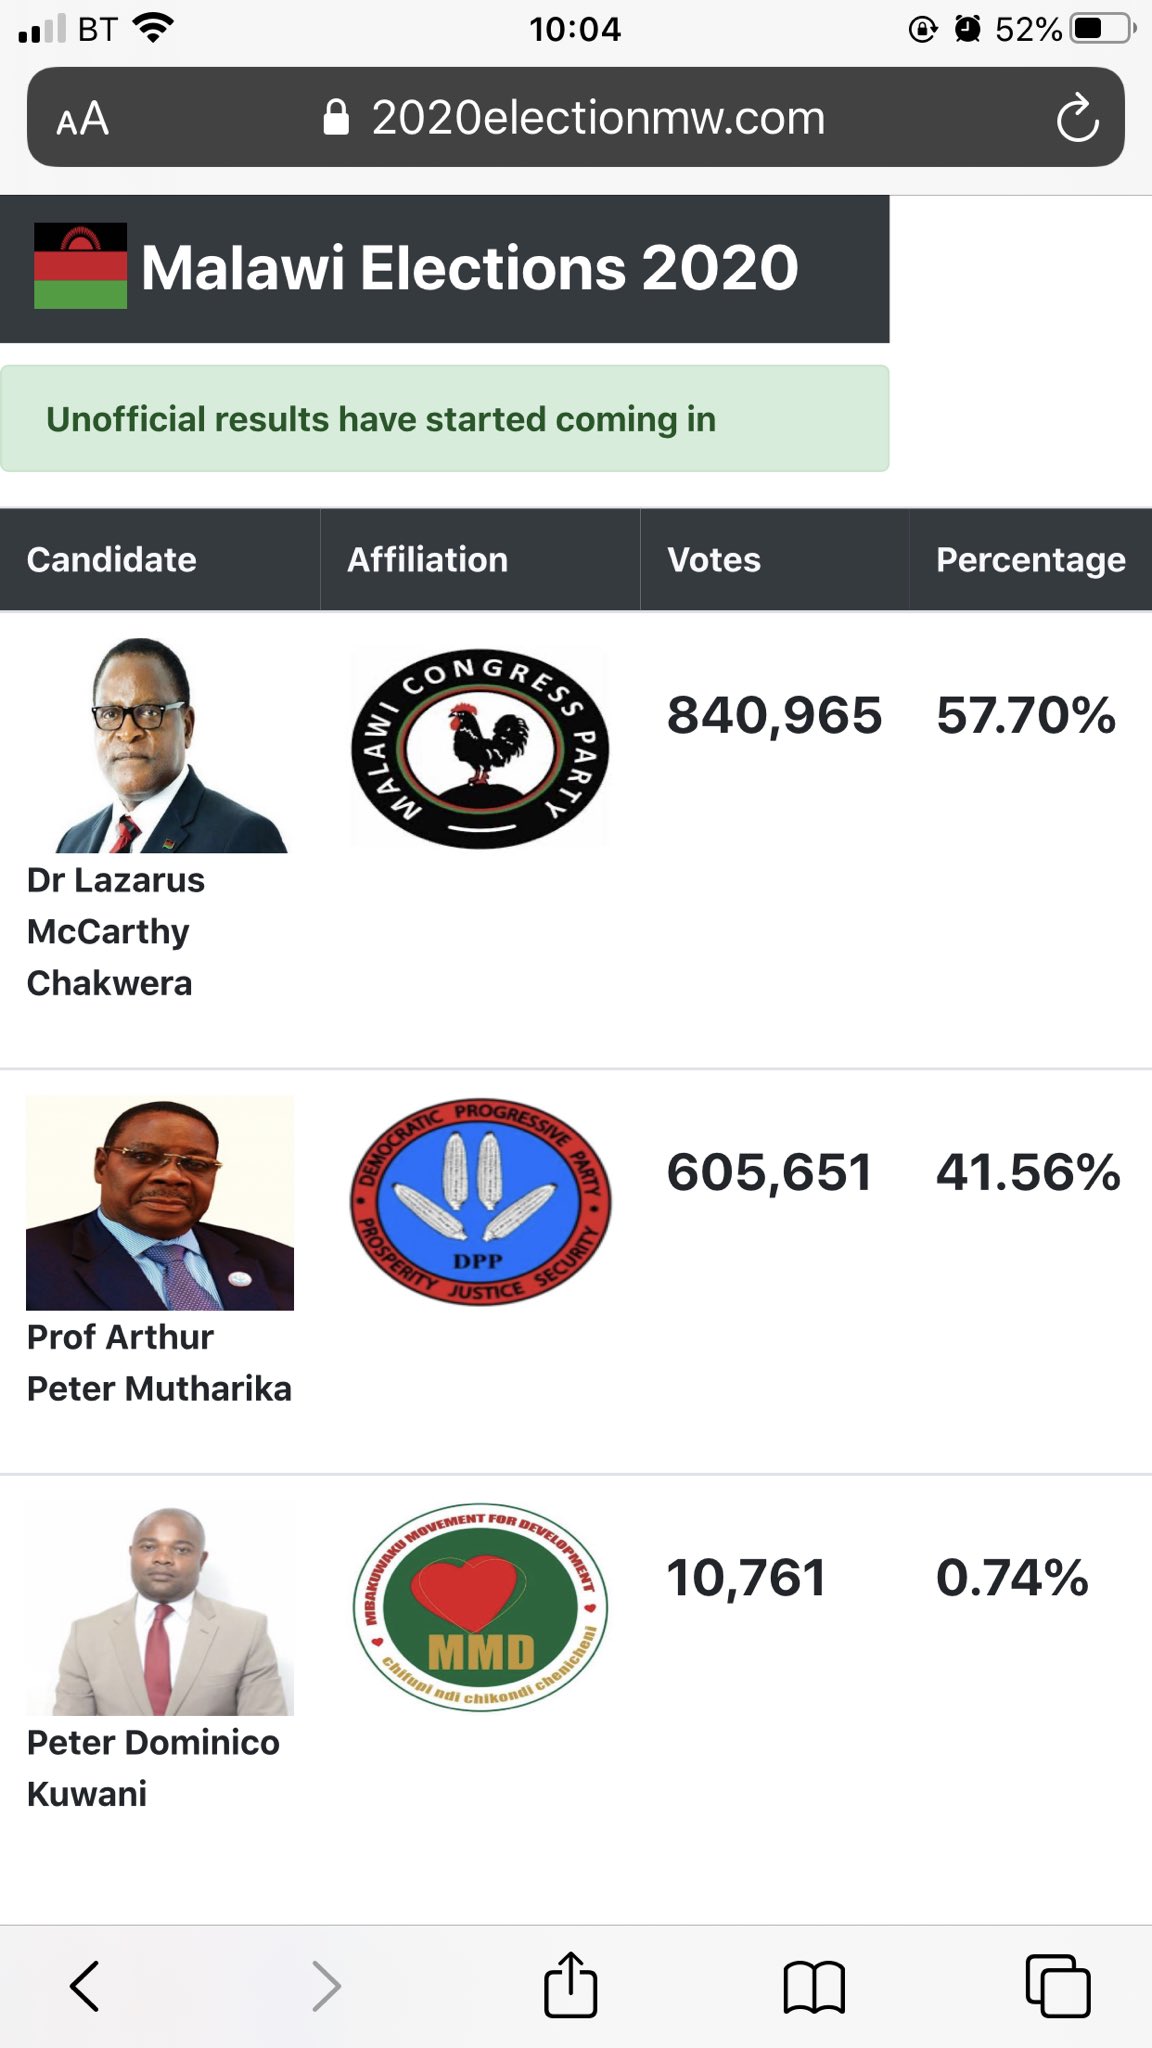Open Safari bookmarks book icon
1152x2048 pixels.
tap(814, 1986)
